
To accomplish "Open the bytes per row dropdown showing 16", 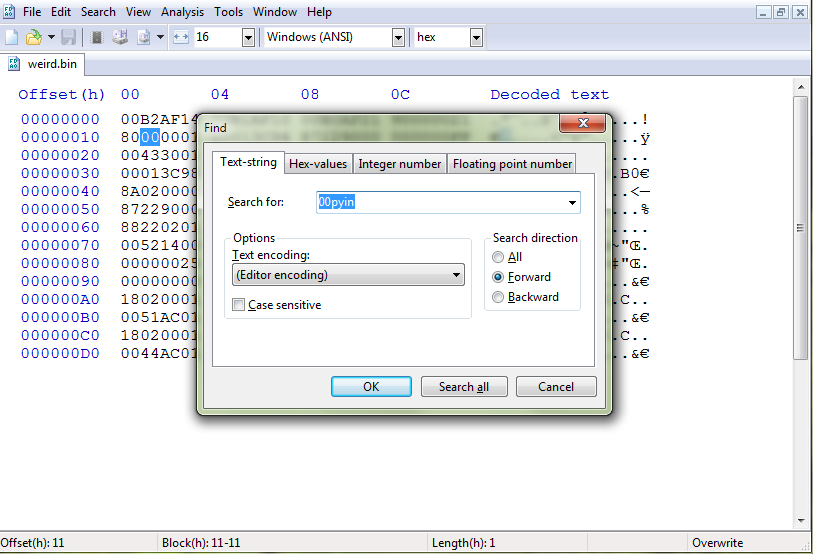I will [x=248, y=37].
